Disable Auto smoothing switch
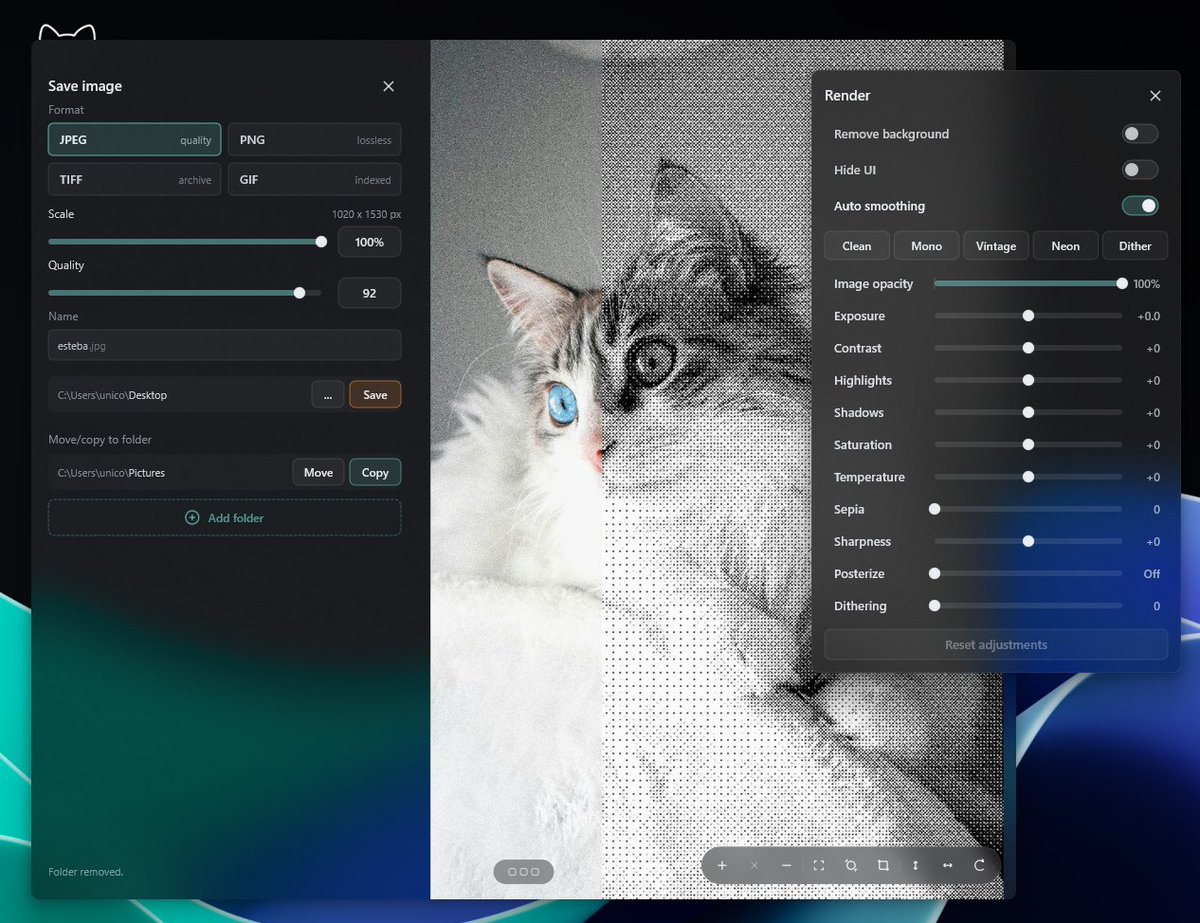Image resolution: width=1200 pixels, height=923 pixels. [x=1140, y=206]
